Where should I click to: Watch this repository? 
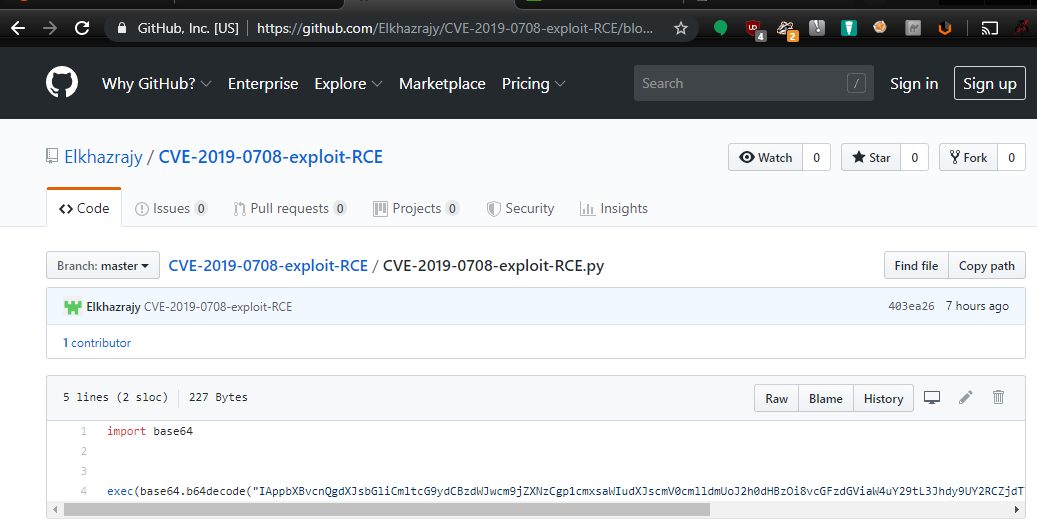point(766,157)
